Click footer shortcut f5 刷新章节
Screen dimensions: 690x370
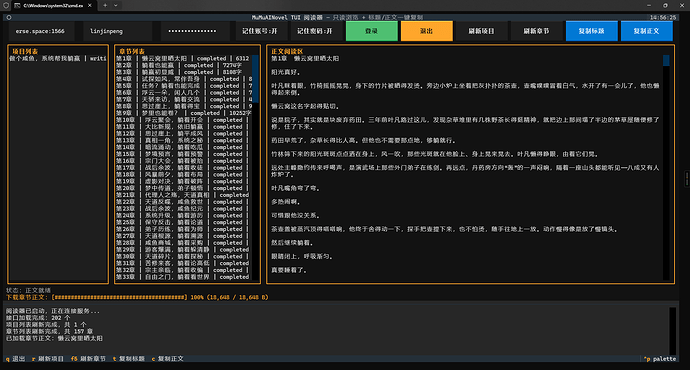[x=88, y=359]
